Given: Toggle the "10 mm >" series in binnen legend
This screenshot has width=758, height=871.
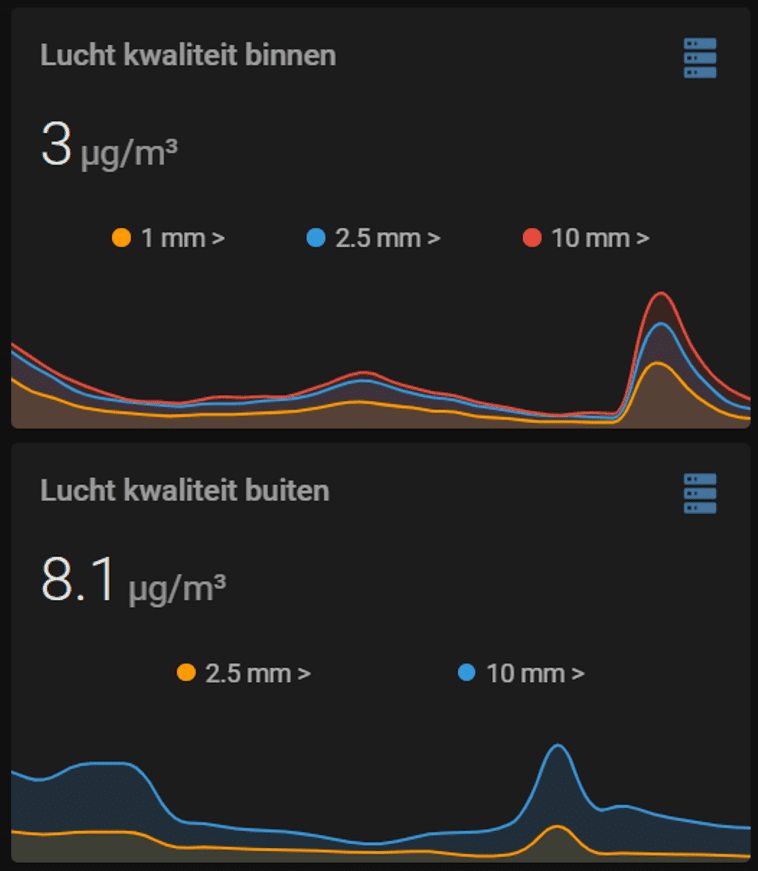Looking at the screenshot, I should pyautogui.click(x=600, y=238).
